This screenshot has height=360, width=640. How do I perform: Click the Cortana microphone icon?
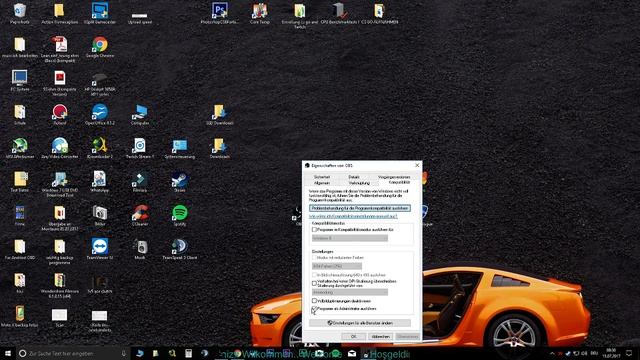click(x=124, y=353)
